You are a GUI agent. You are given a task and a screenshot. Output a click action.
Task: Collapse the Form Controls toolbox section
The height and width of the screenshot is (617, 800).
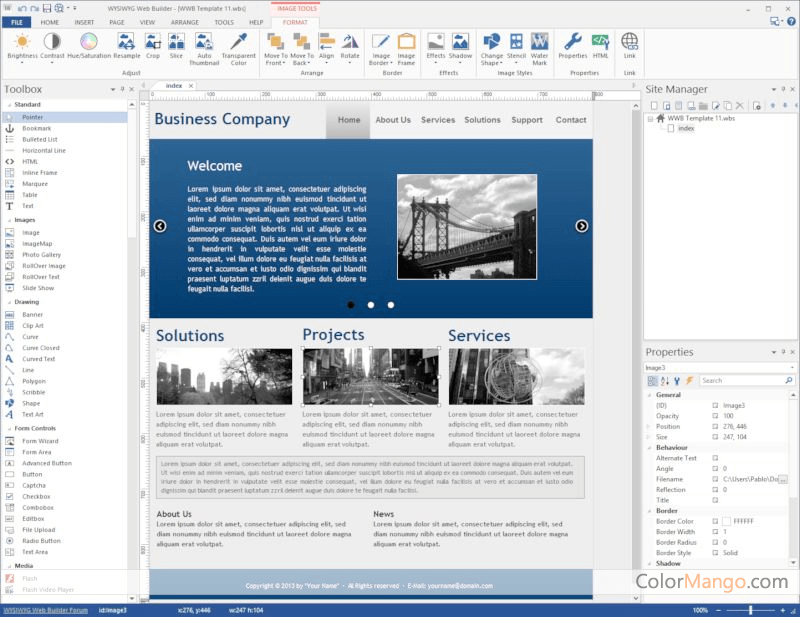(8, 428)
